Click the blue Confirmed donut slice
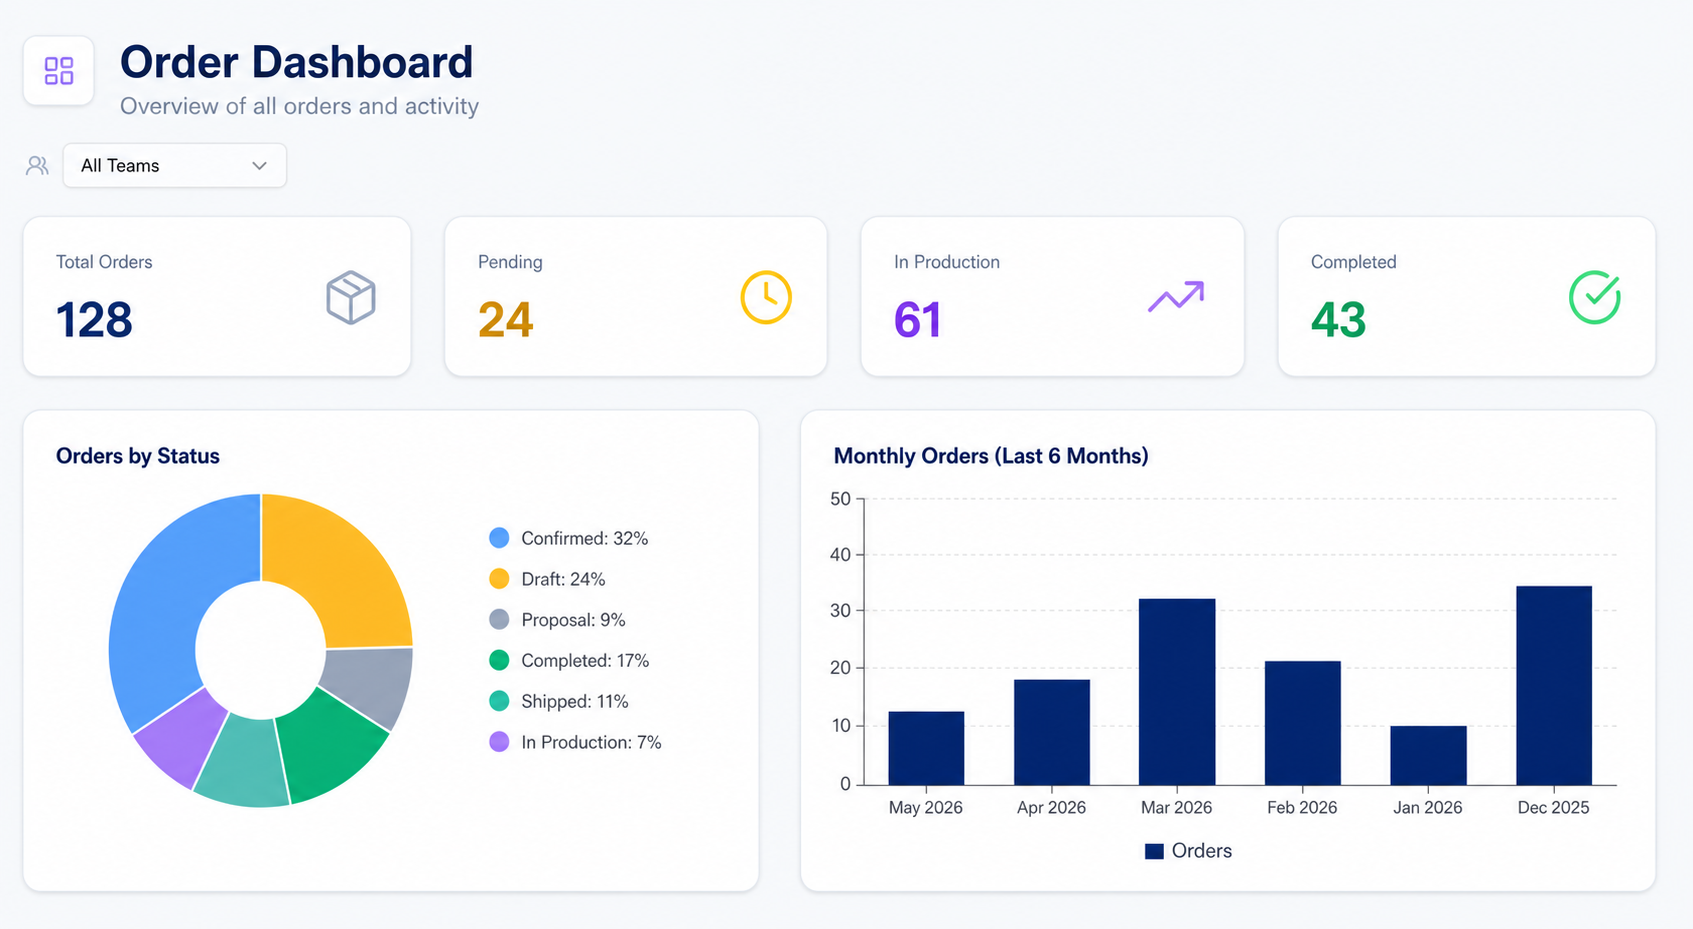This screenshot has width=1693, height=929. pyautogui.click(x=160, y=610)
